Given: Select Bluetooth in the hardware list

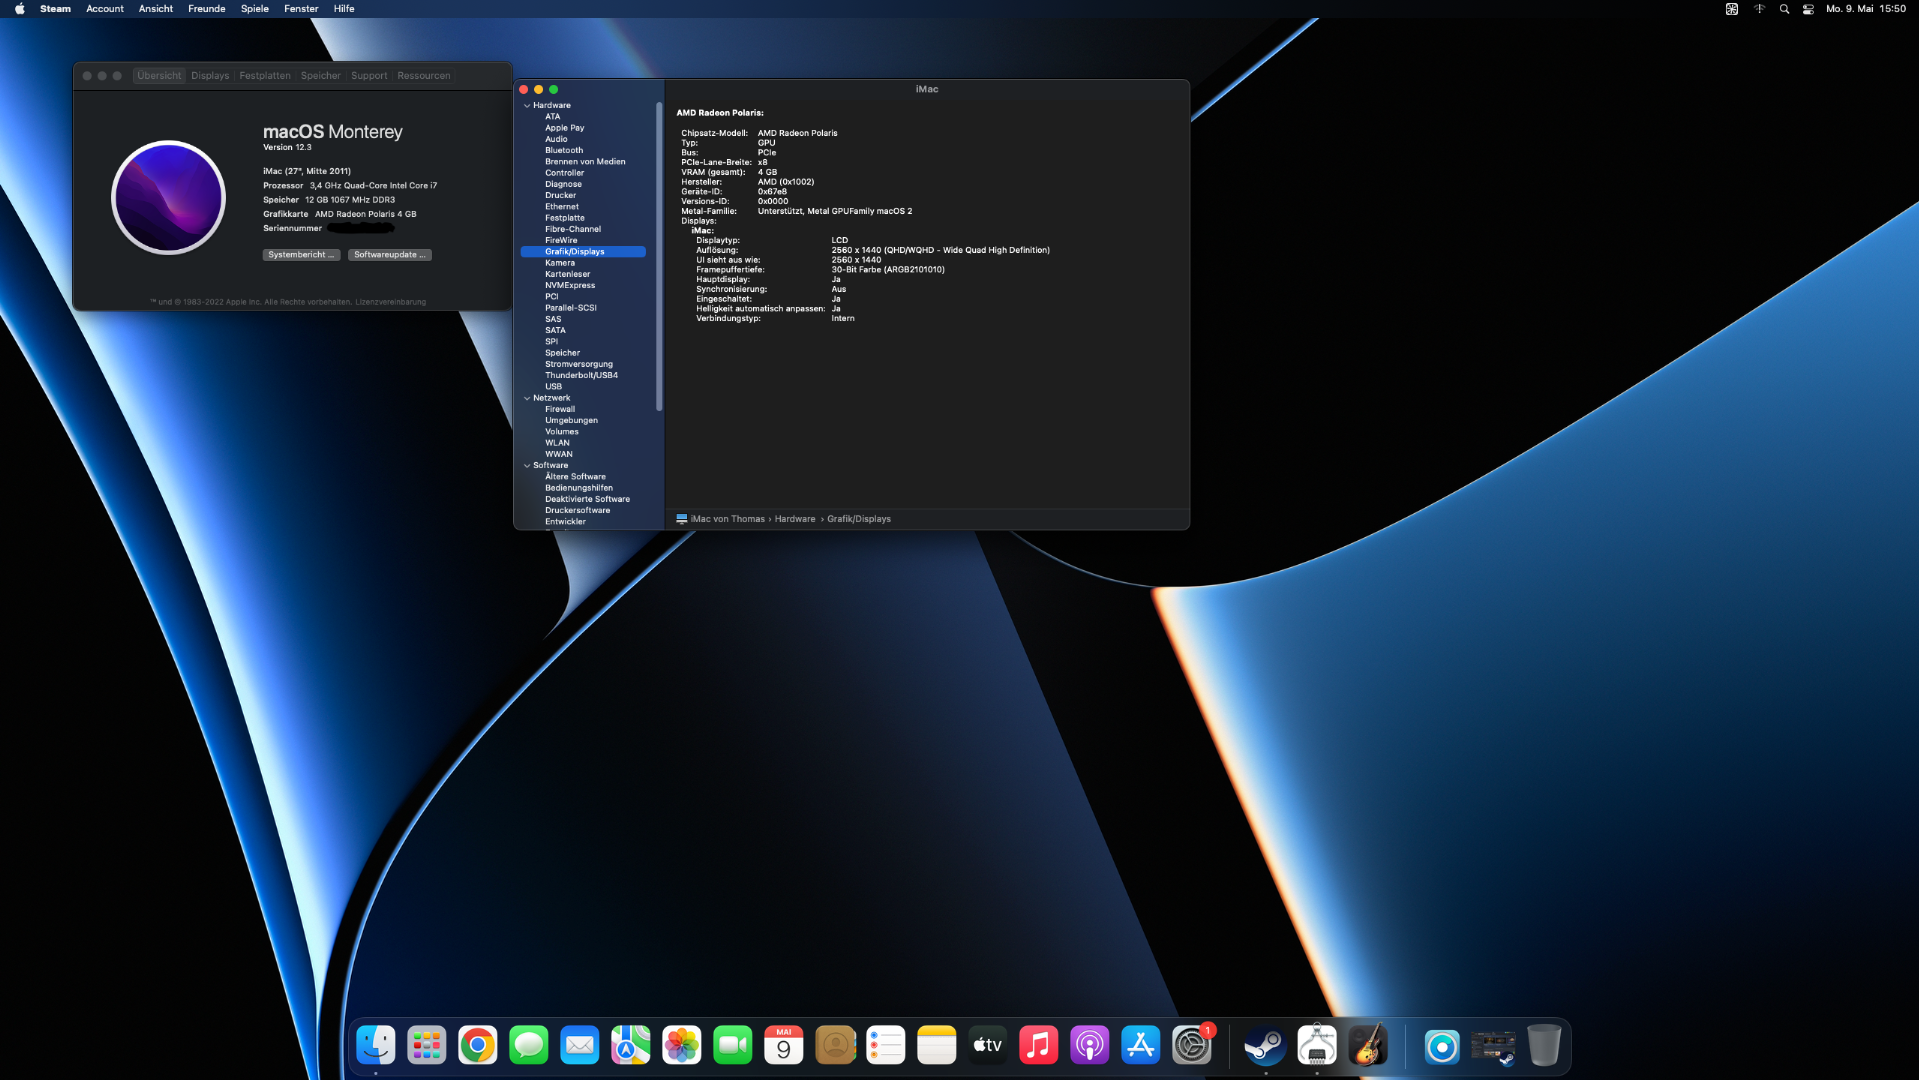Looking at the screenshot, I should [x=564, y=150].
